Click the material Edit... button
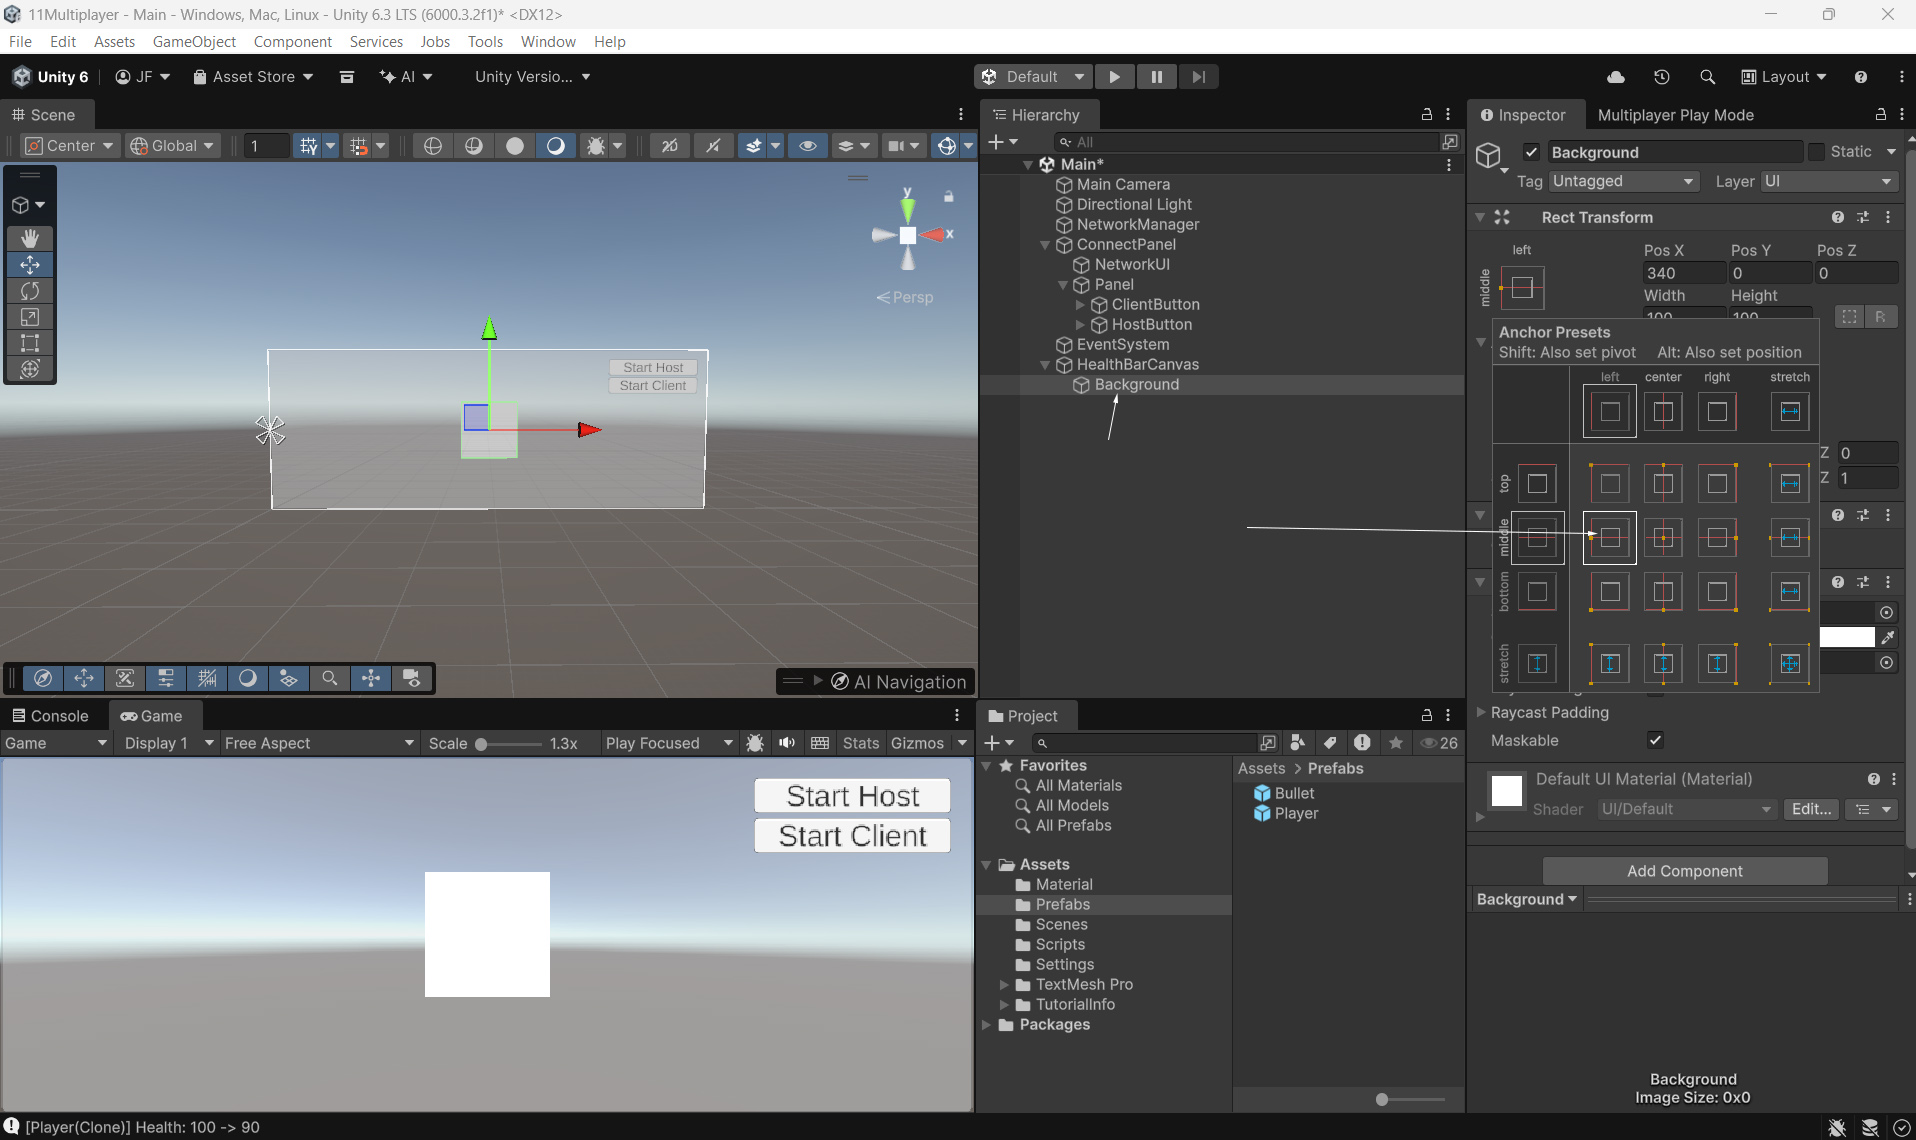The width and height of the screenshot is (1916, 1140). [1810, 809]
